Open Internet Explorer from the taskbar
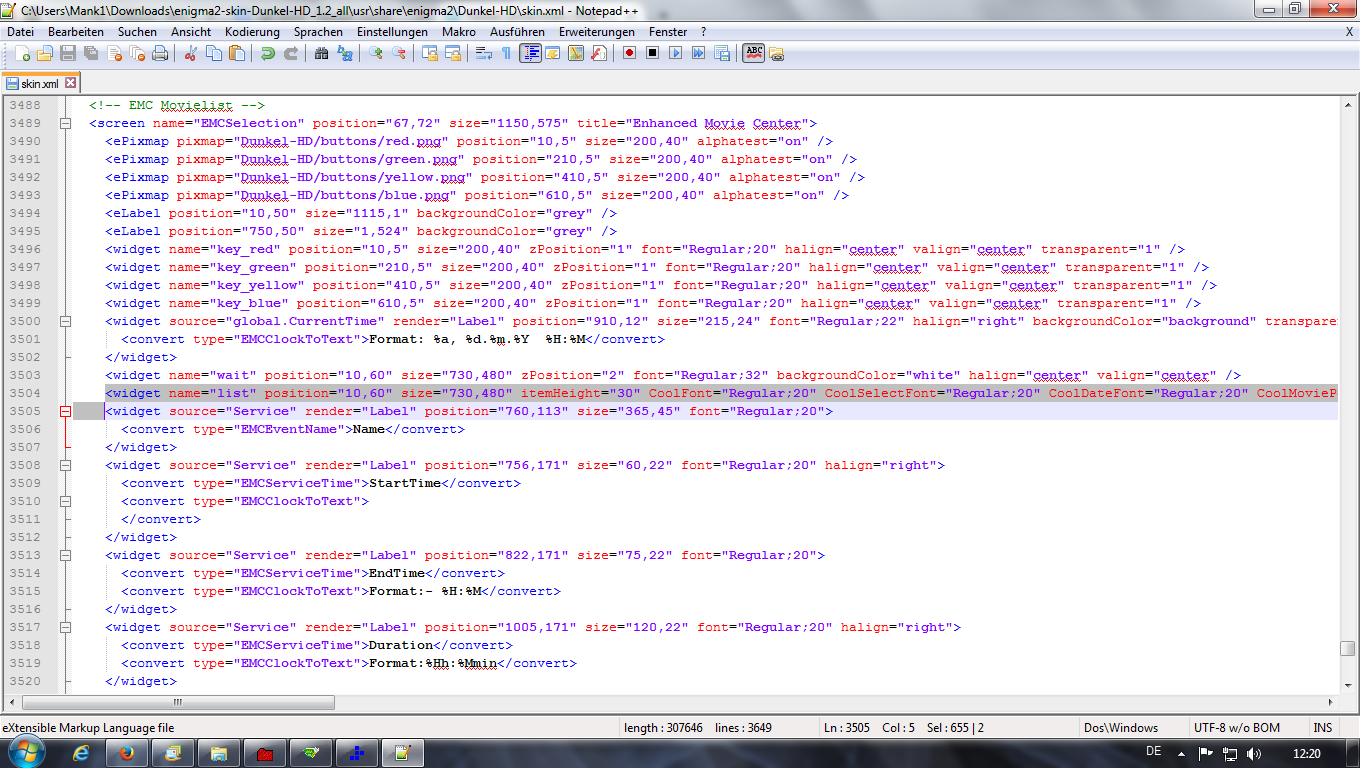 [x=82, y=753]
